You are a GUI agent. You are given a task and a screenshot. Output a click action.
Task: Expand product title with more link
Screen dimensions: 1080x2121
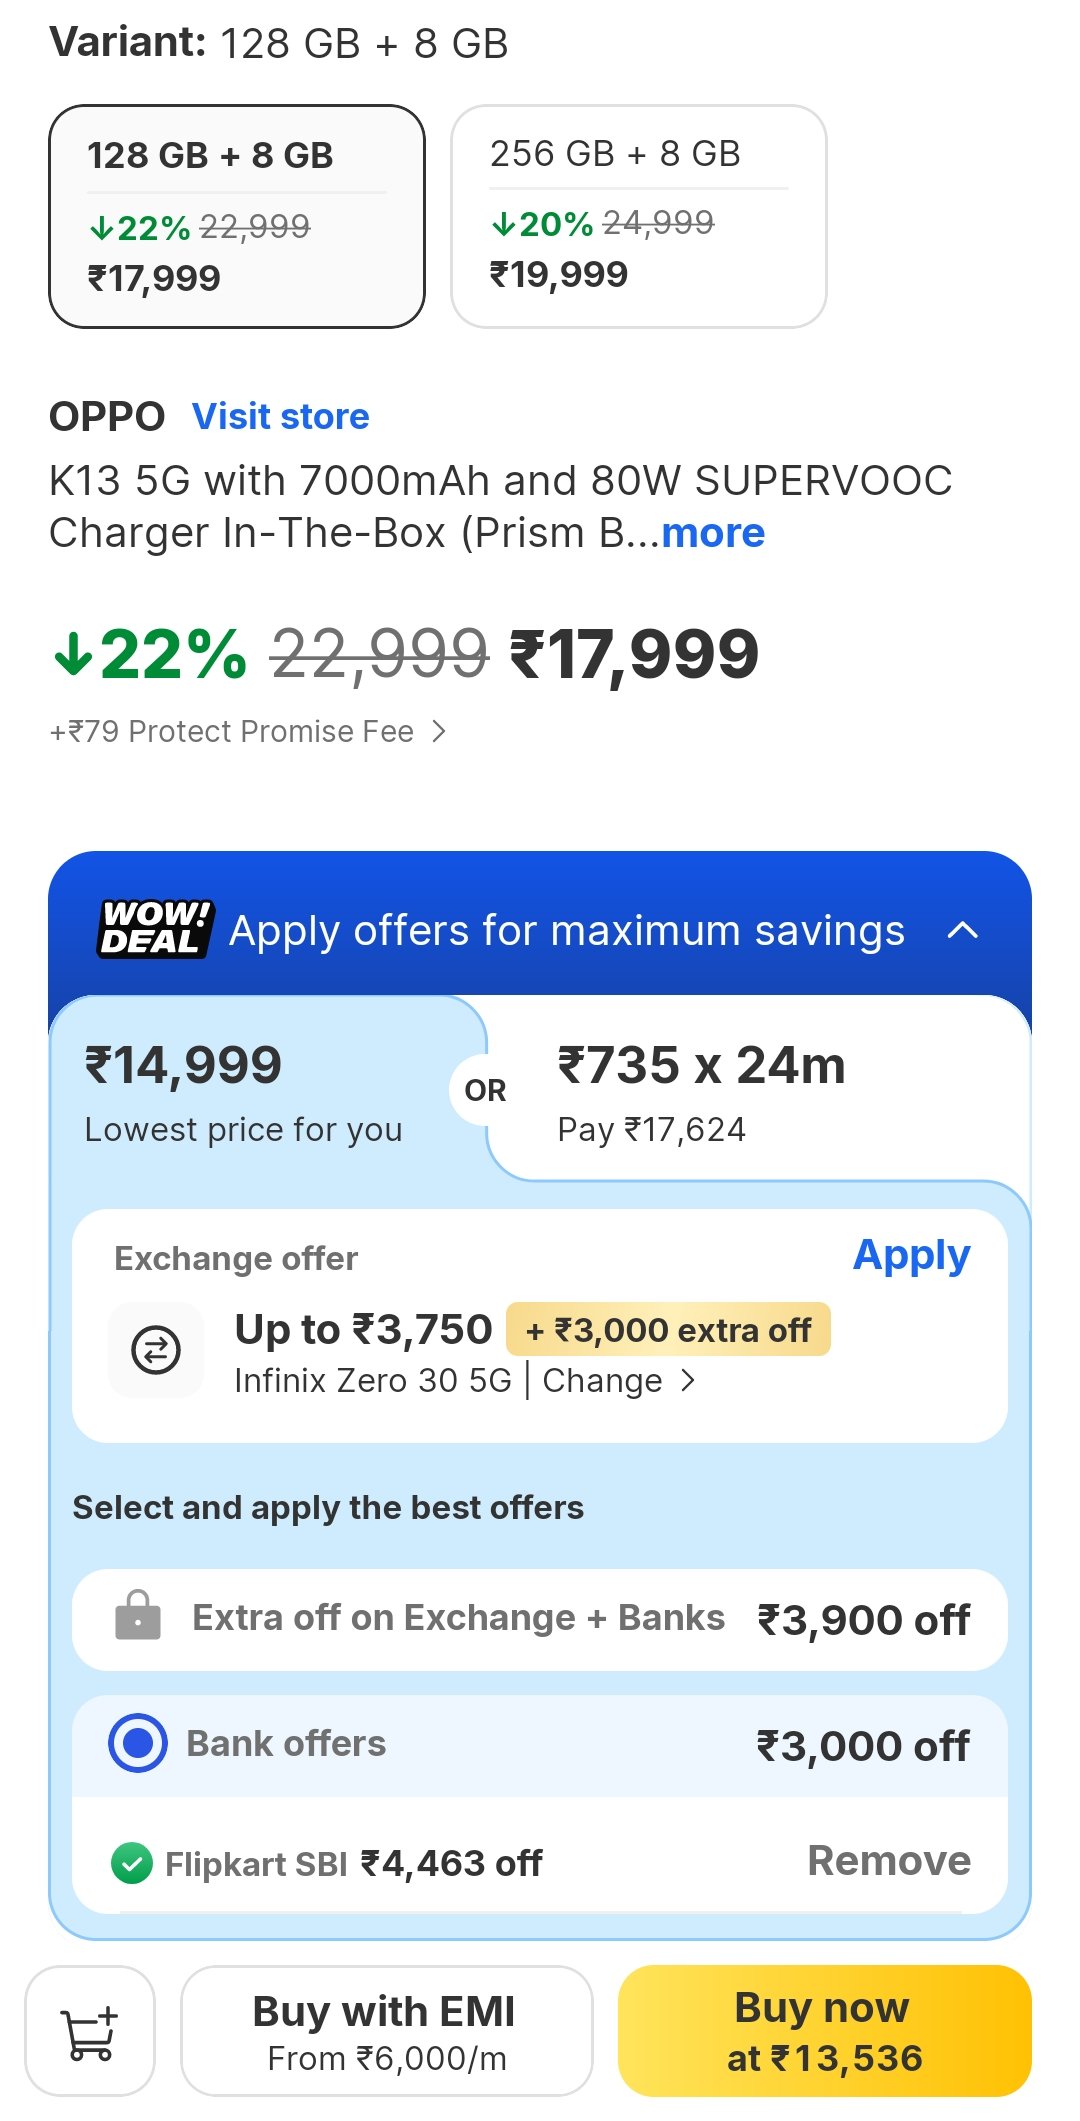713,534
